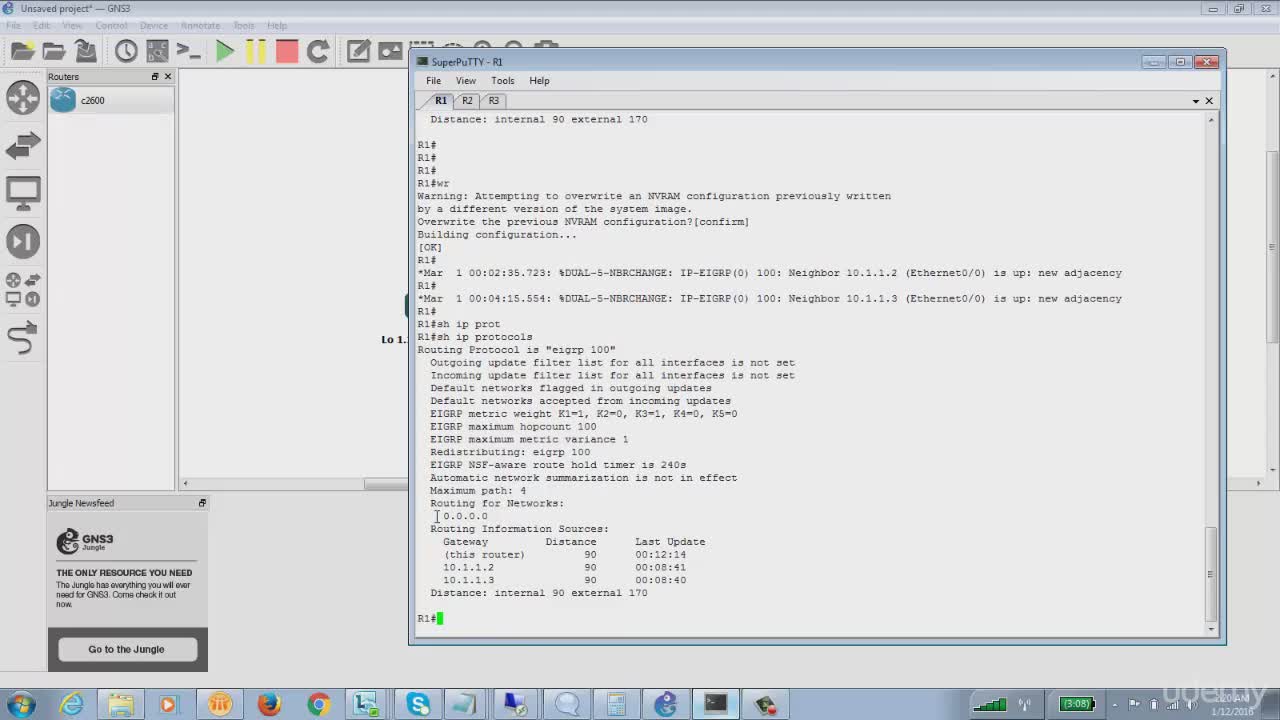Click the terminal vertical scrollbar thumb
This screenshot has height=720, width=1280.
[x=1211, y=573]
